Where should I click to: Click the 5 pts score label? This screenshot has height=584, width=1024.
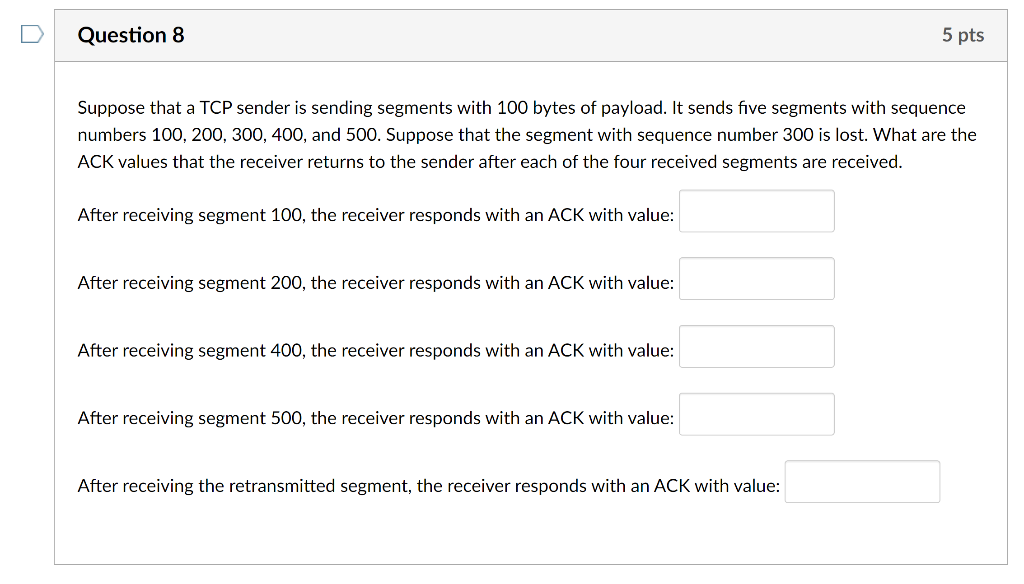pyautogui.click(x=963, y=35)
